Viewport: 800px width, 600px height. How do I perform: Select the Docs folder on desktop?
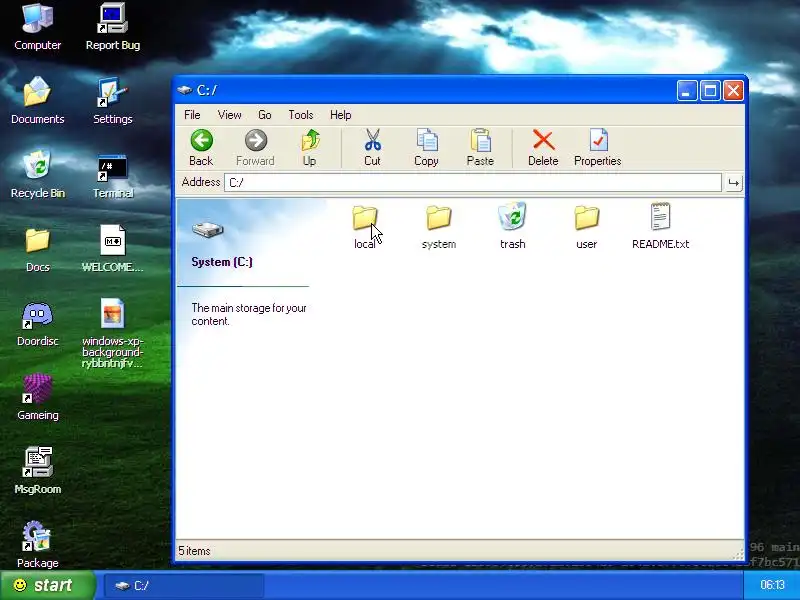(x=38, y=250)
